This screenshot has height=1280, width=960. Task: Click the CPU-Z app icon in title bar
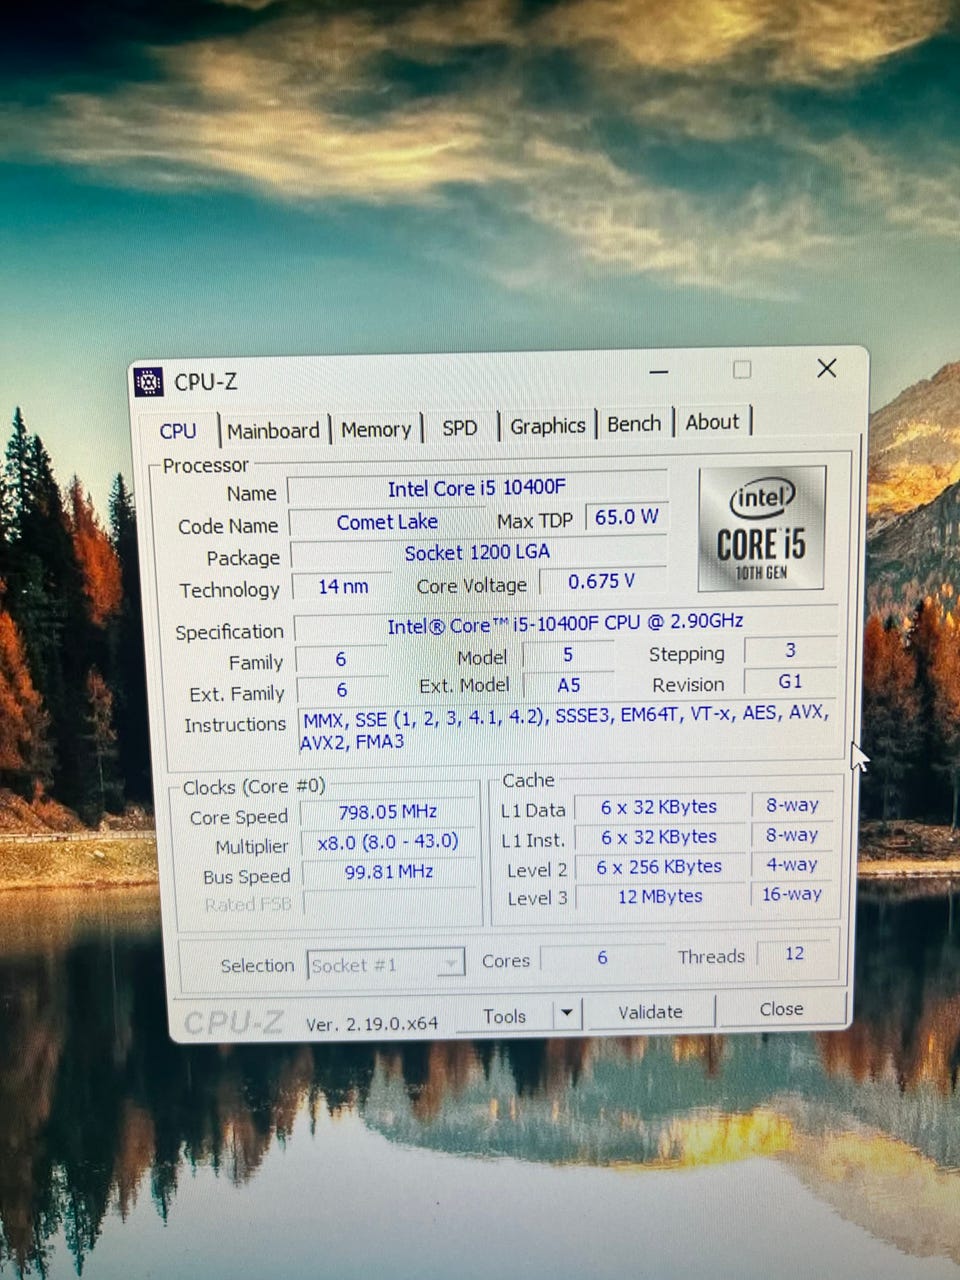148,381
